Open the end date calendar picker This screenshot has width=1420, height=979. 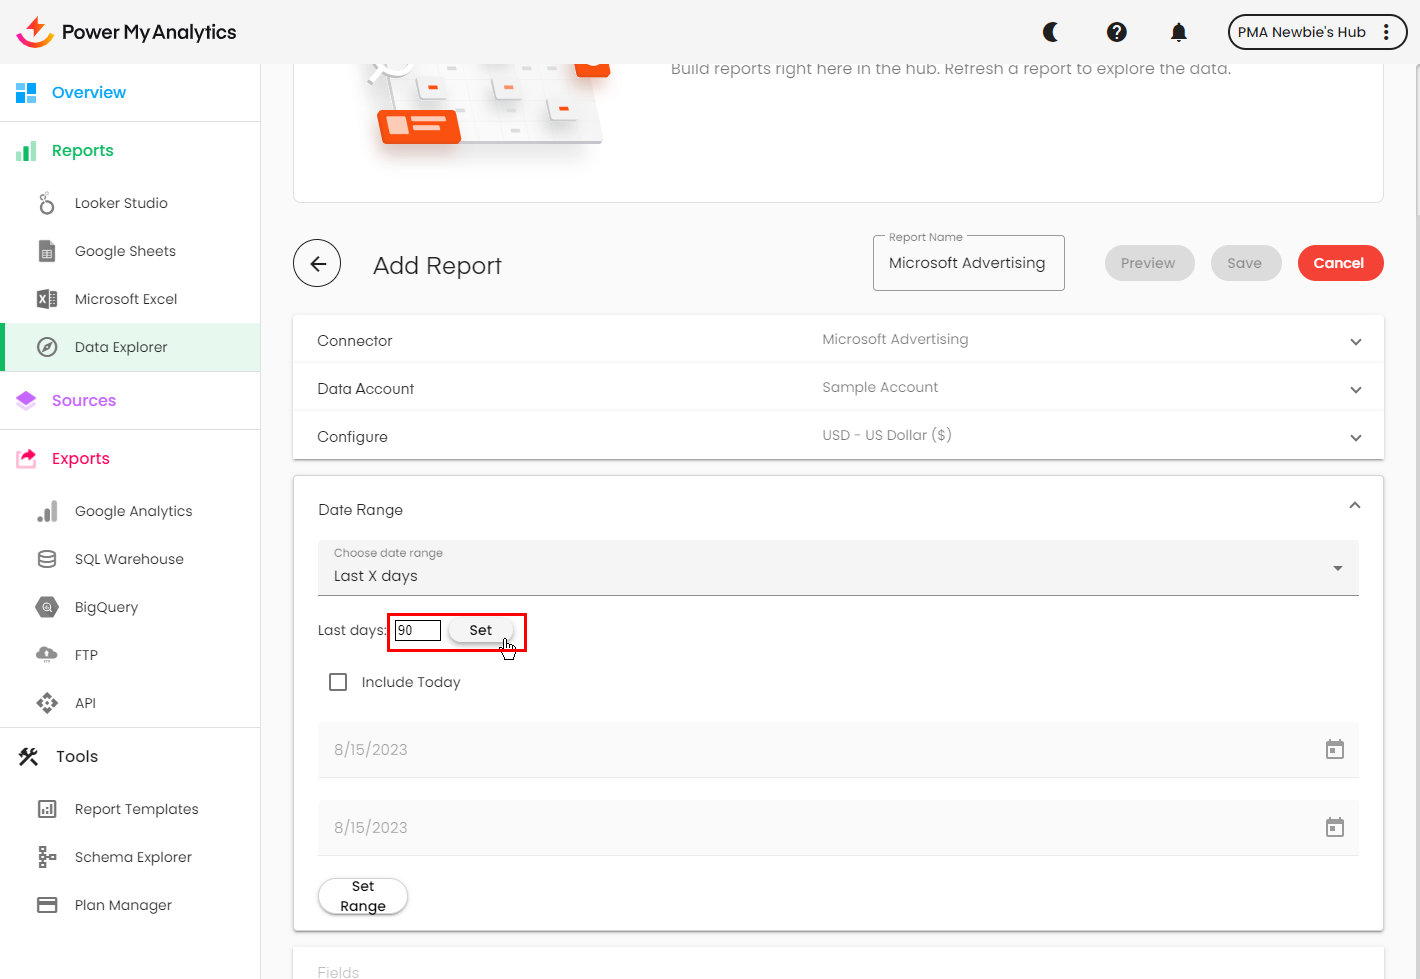tap(1334, 828)
